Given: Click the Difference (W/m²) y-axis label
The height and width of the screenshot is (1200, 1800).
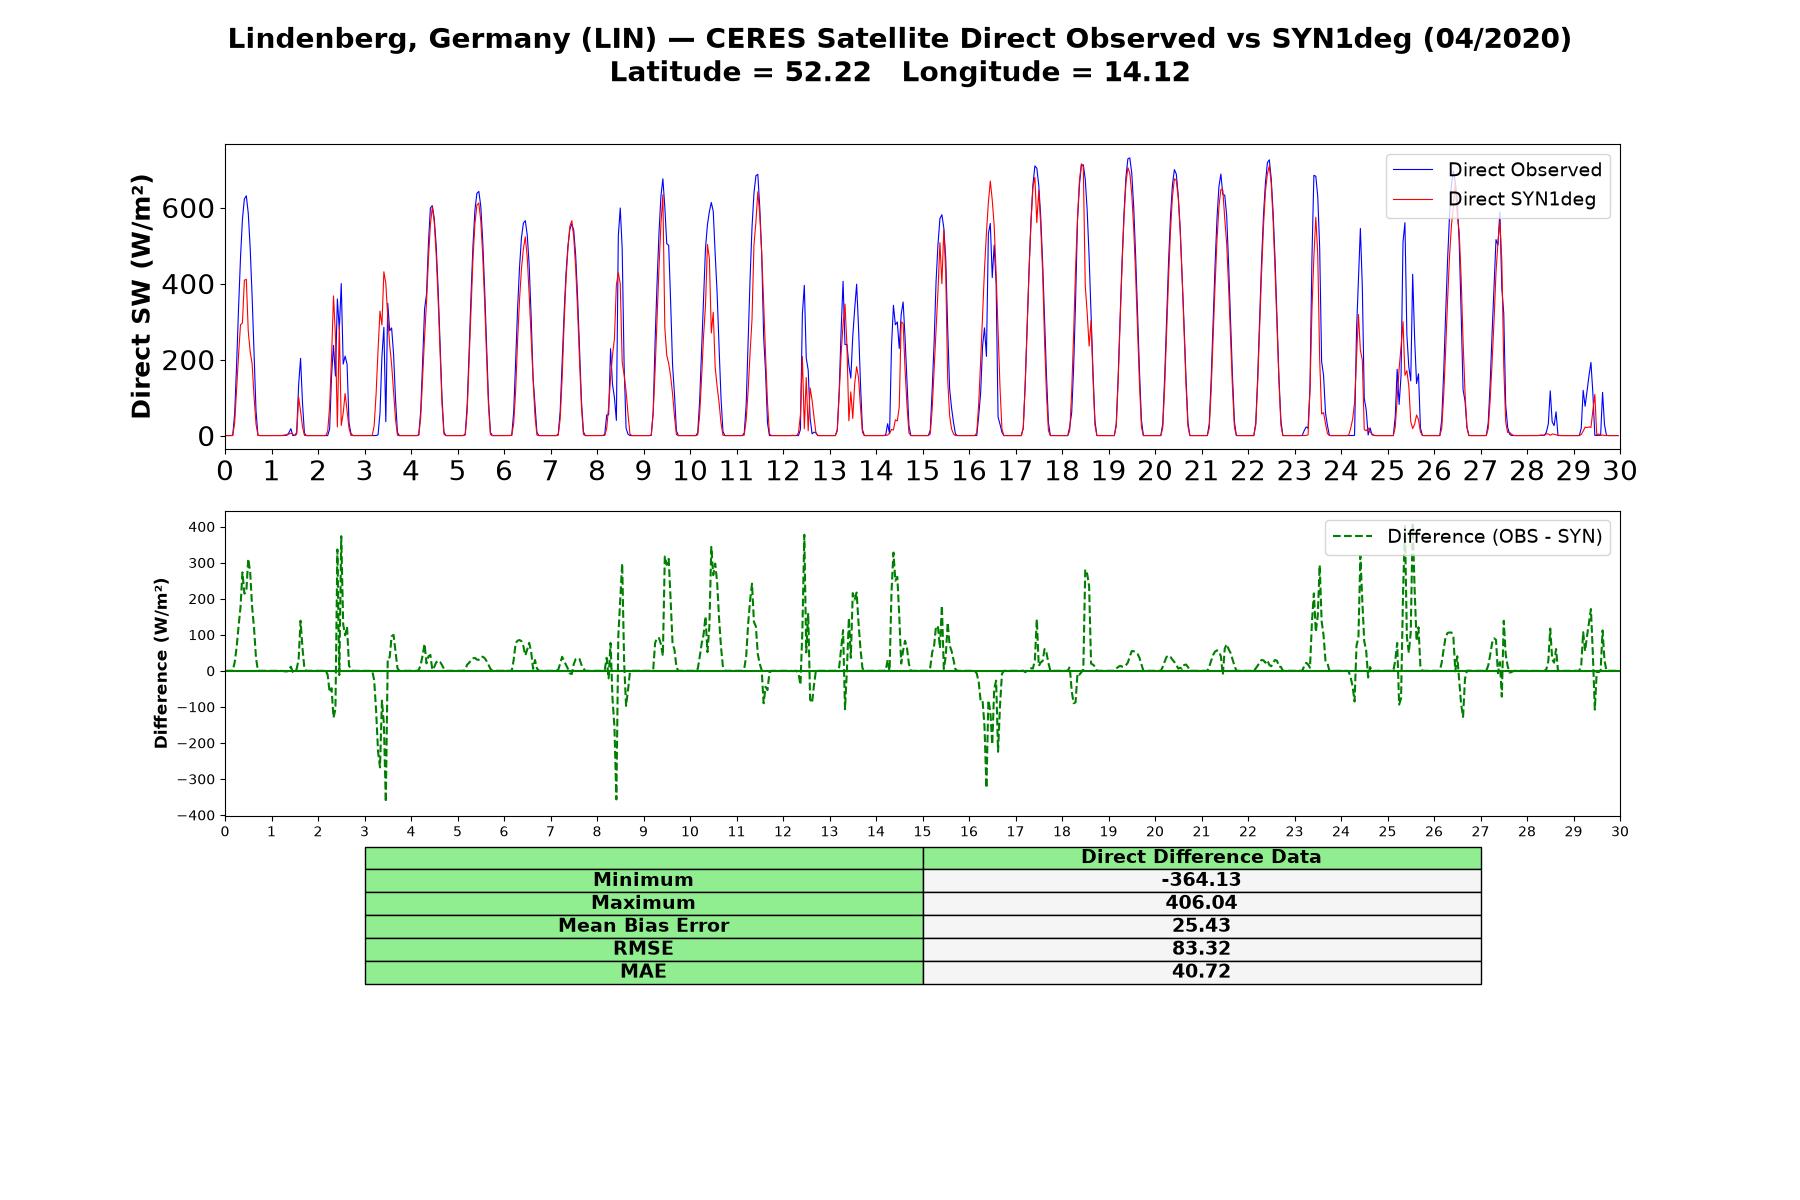Looking at the screenshot, I should point(160,663).
